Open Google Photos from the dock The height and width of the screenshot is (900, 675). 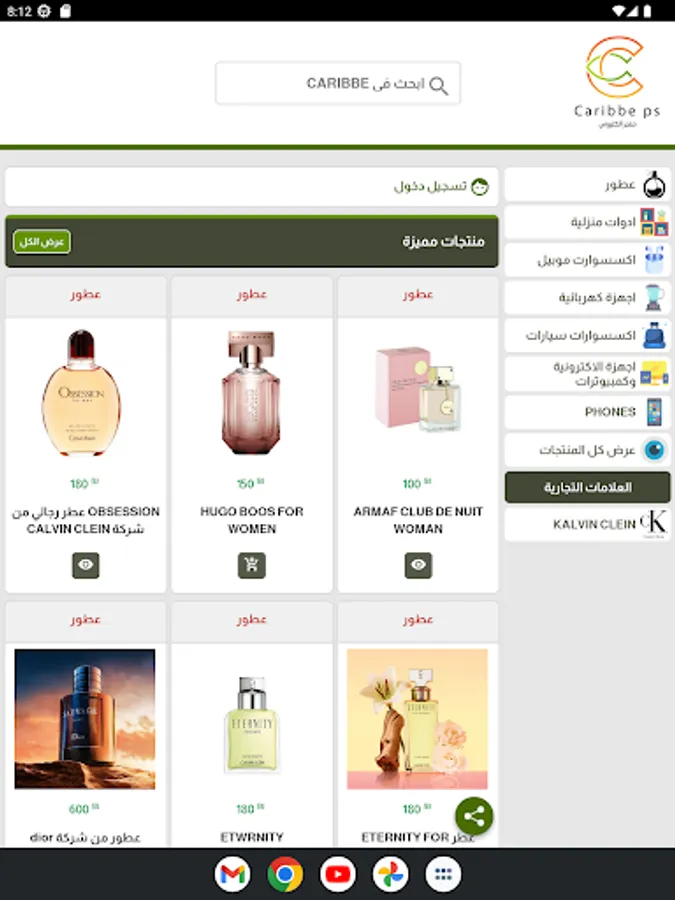point(390,874)
